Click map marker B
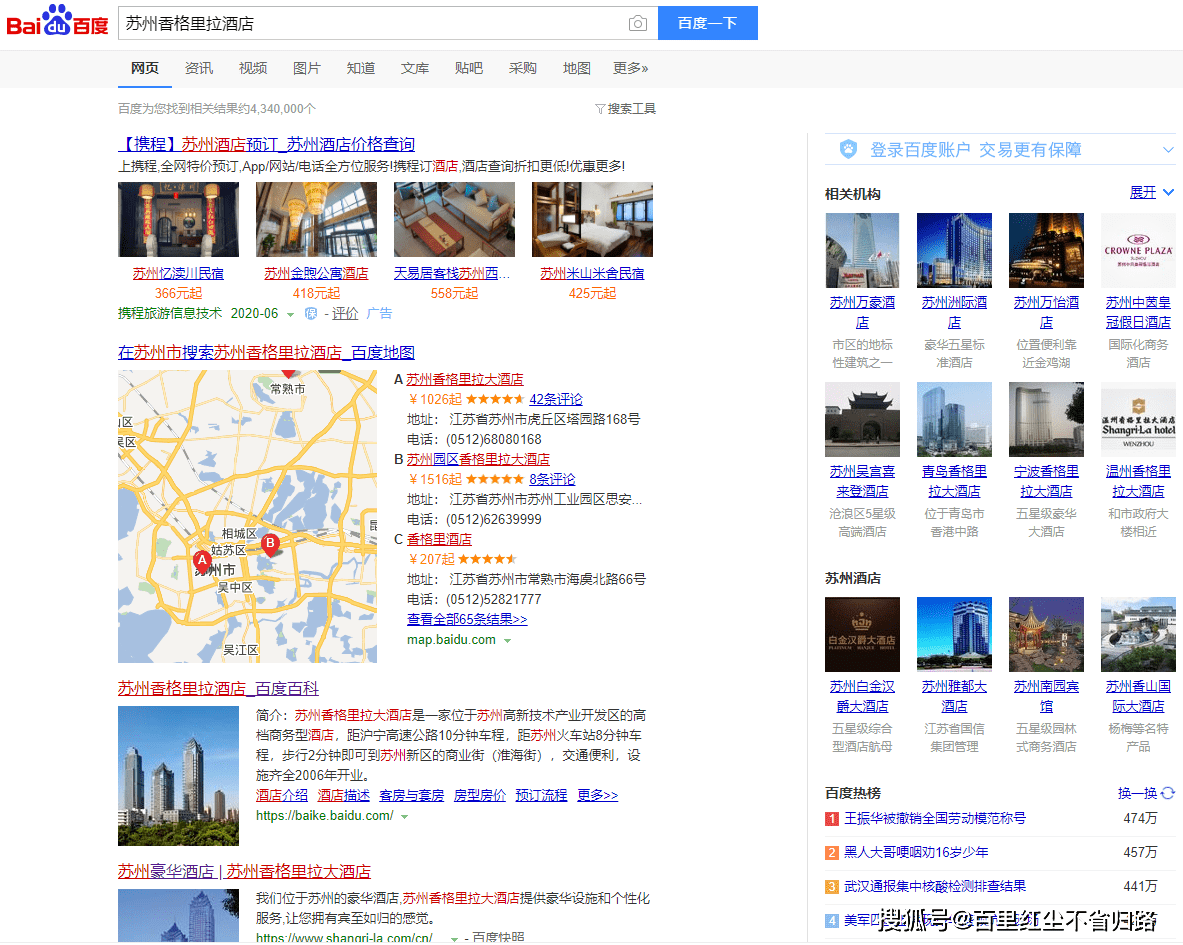 [x=270, y=543]
